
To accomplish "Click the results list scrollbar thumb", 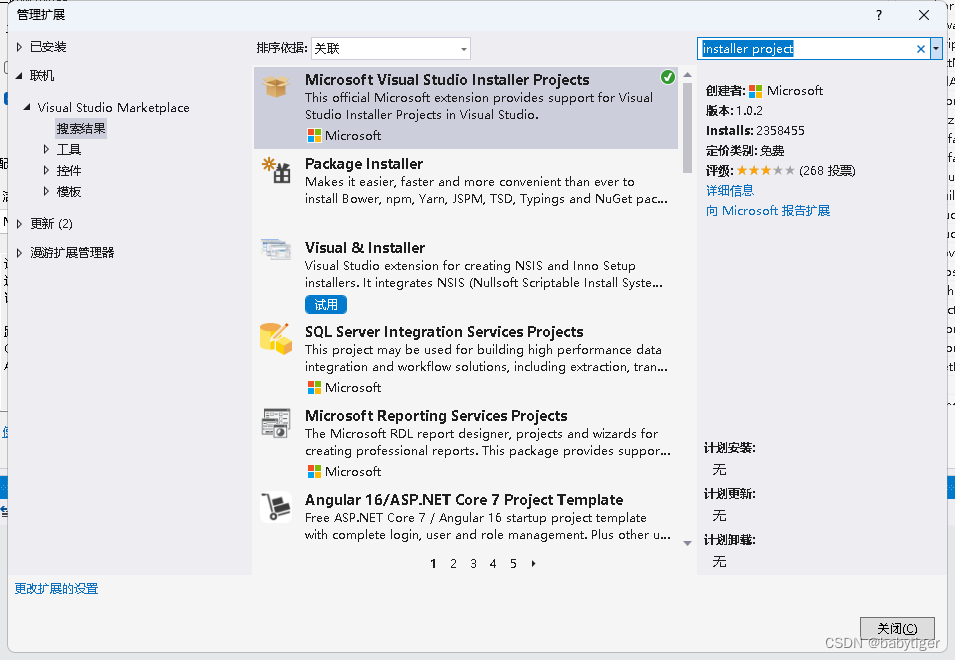I will click(687, 128).
